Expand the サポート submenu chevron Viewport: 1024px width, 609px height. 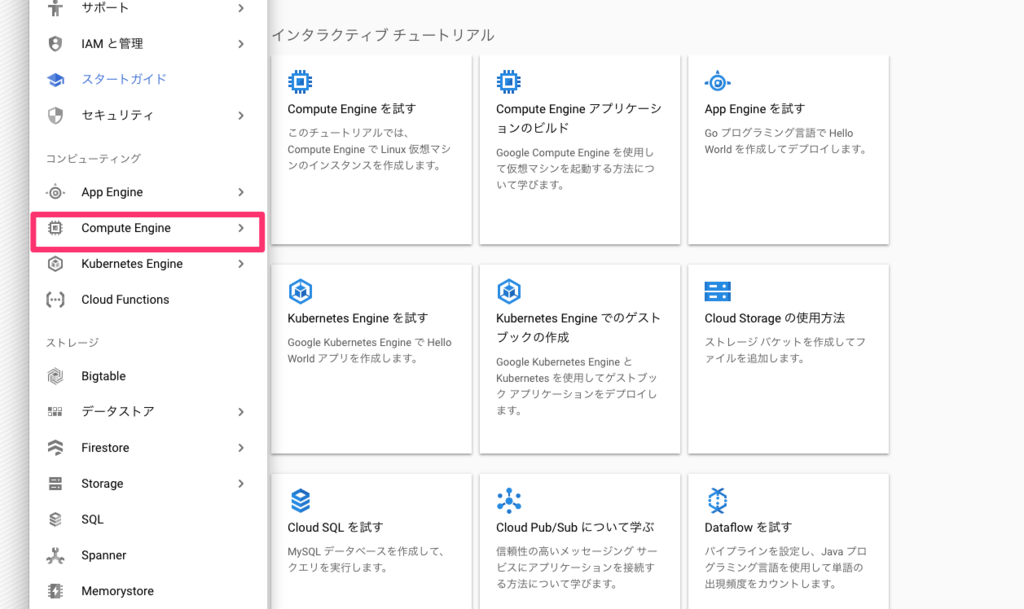point(241,8)
